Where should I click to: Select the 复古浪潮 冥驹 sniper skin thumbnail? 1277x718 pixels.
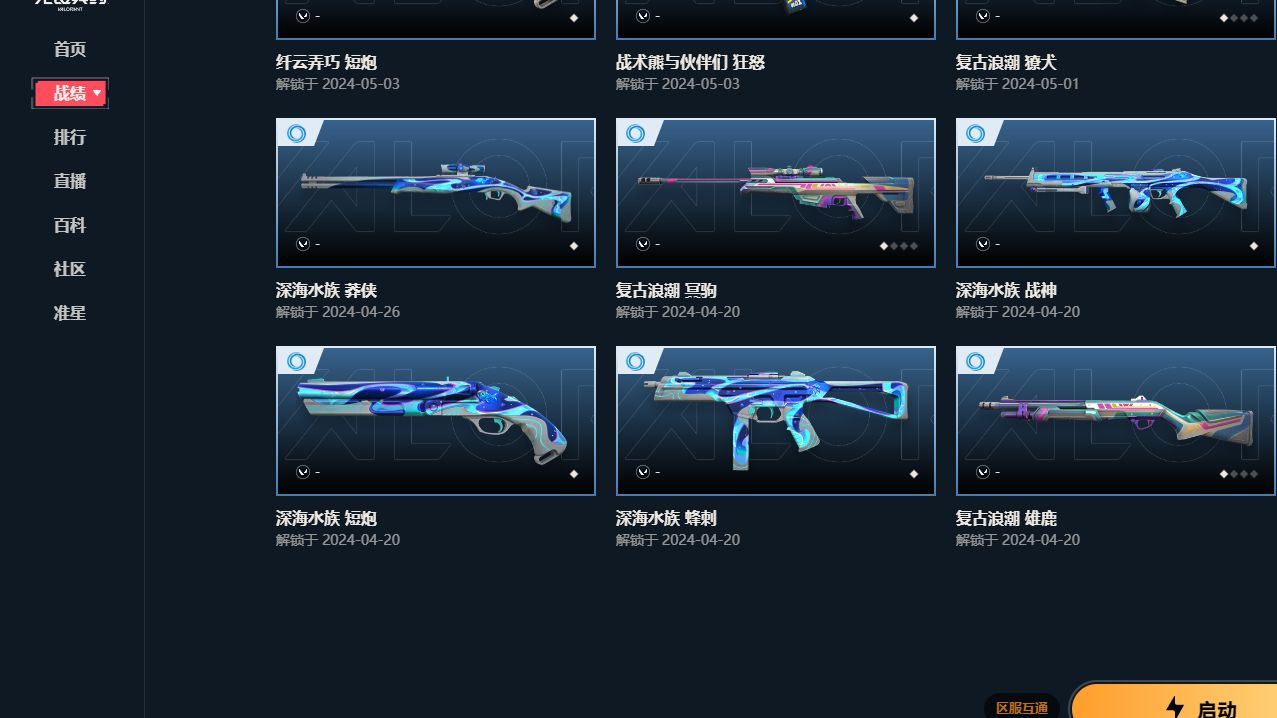coord(776,193)
